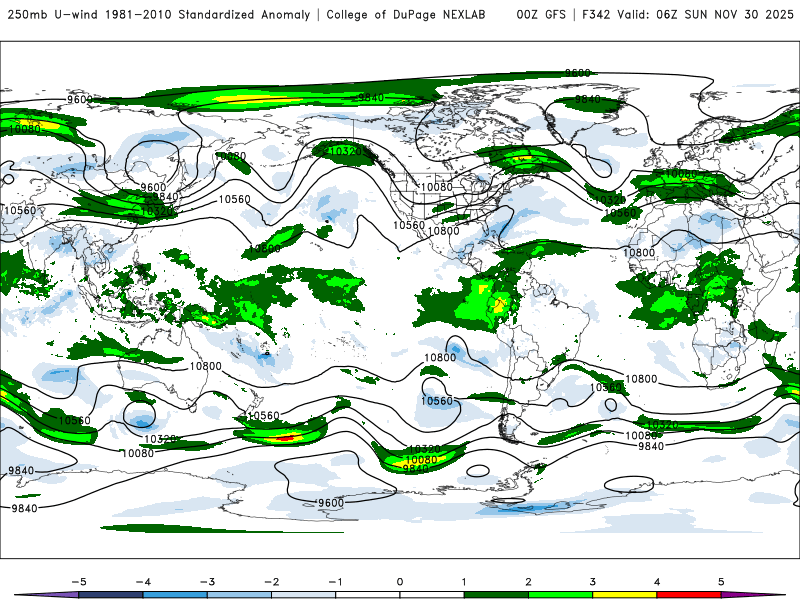Click the colorbar label "1"
Image resolution: width=800 pixels, height=600 pixels.
click(x=464, y=582)
